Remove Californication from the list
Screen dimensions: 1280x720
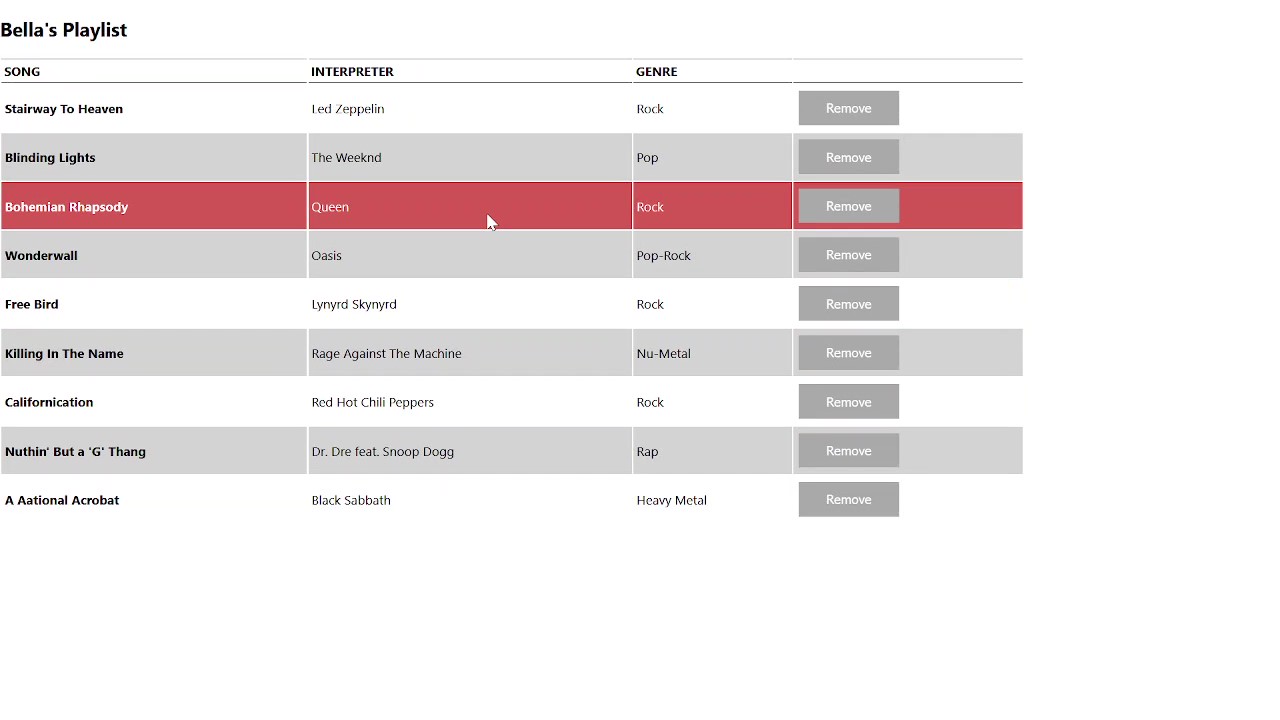coord(848,402)
